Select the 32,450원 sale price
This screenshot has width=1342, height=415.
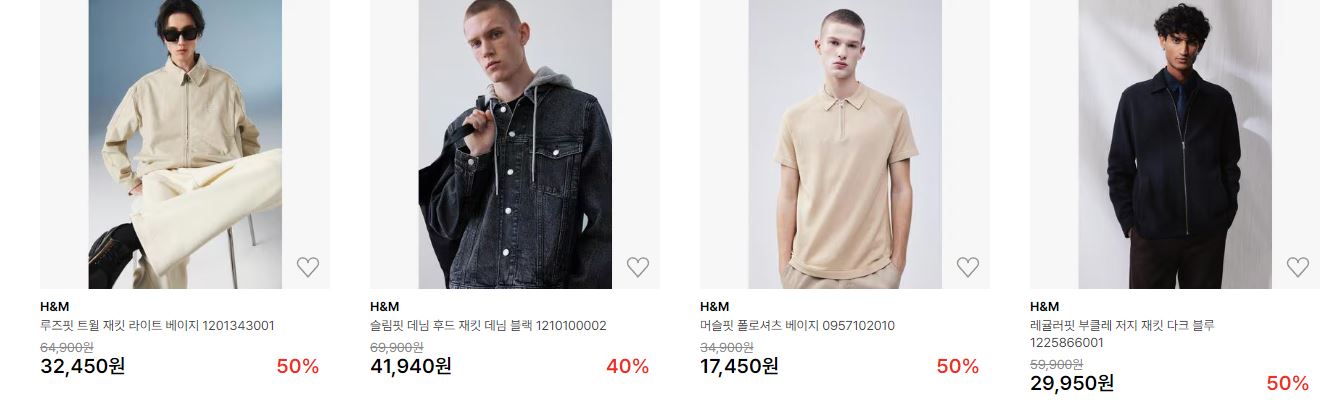[x=83, y=366]
